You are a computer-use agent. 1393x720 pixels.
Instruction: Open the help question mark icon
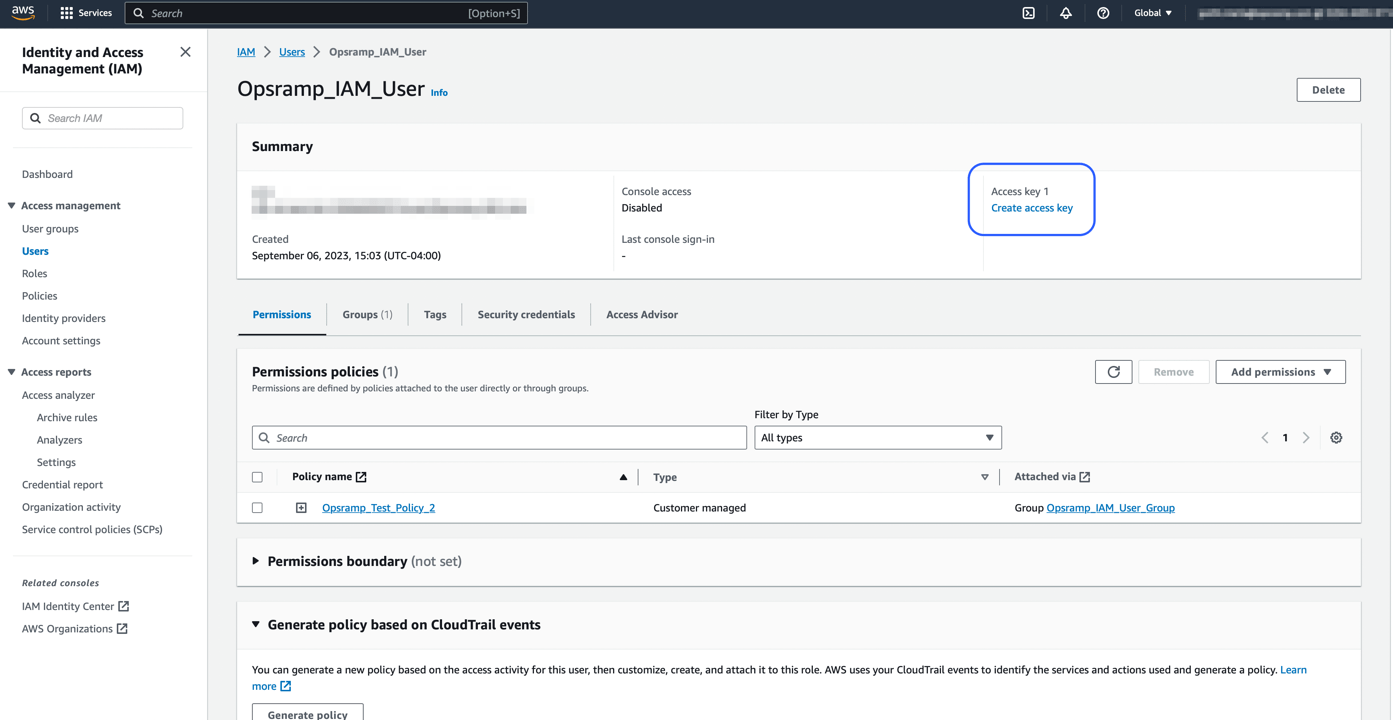(x=1101, y=13)
